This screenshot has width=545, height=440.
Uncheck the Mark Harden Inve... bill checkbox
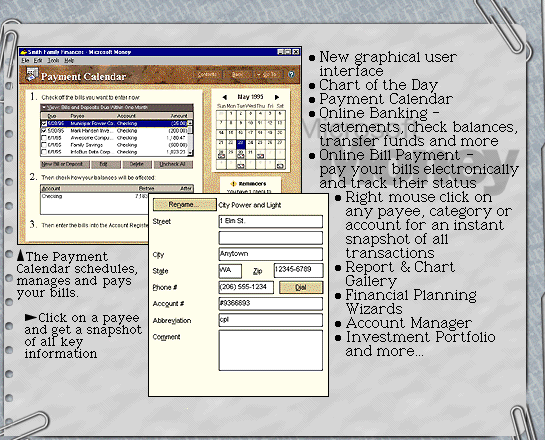tap(44, 131)
